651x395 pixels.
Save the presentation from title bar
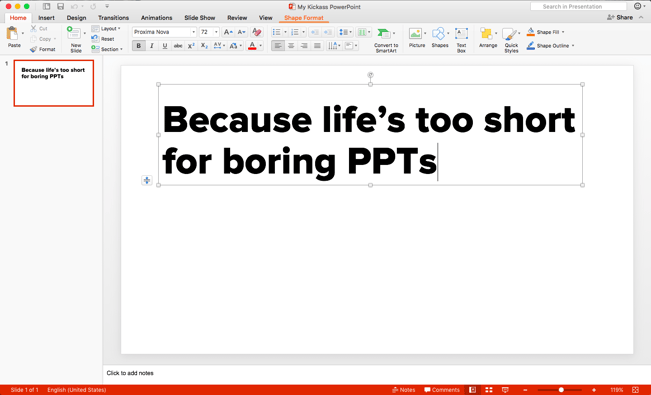61,6
